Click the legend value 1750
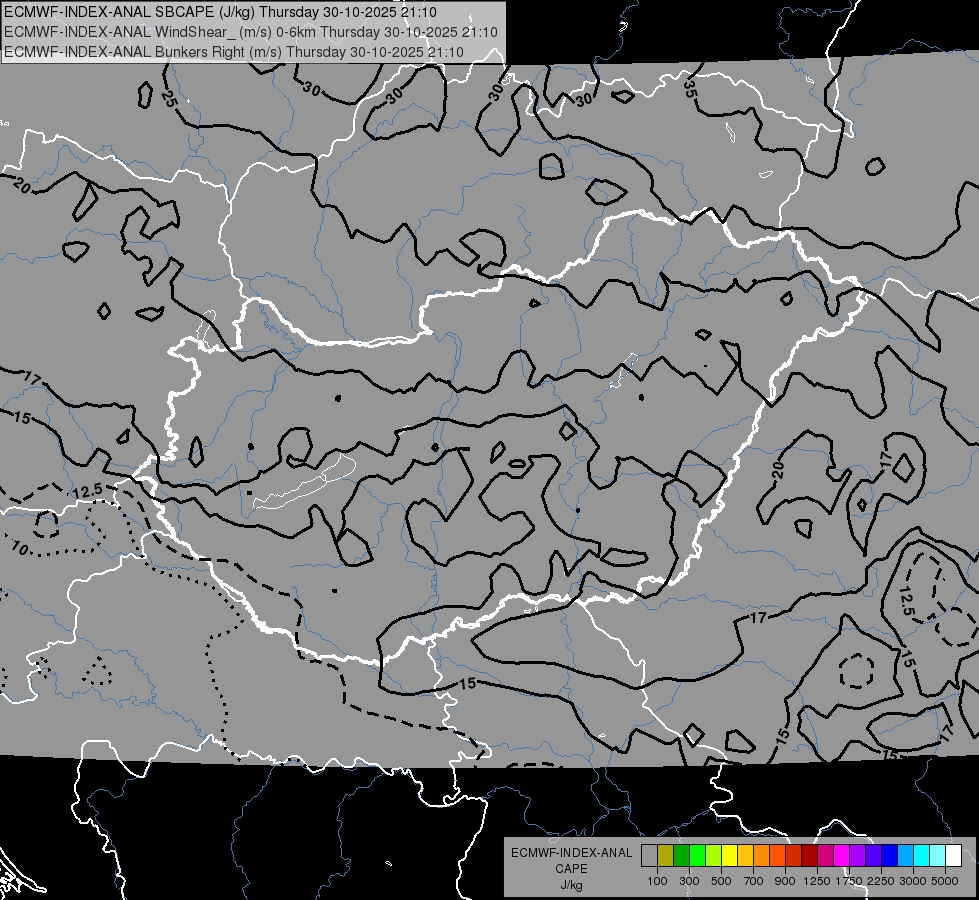The height and width of the screenshot is (900, 979). [849, 881]
